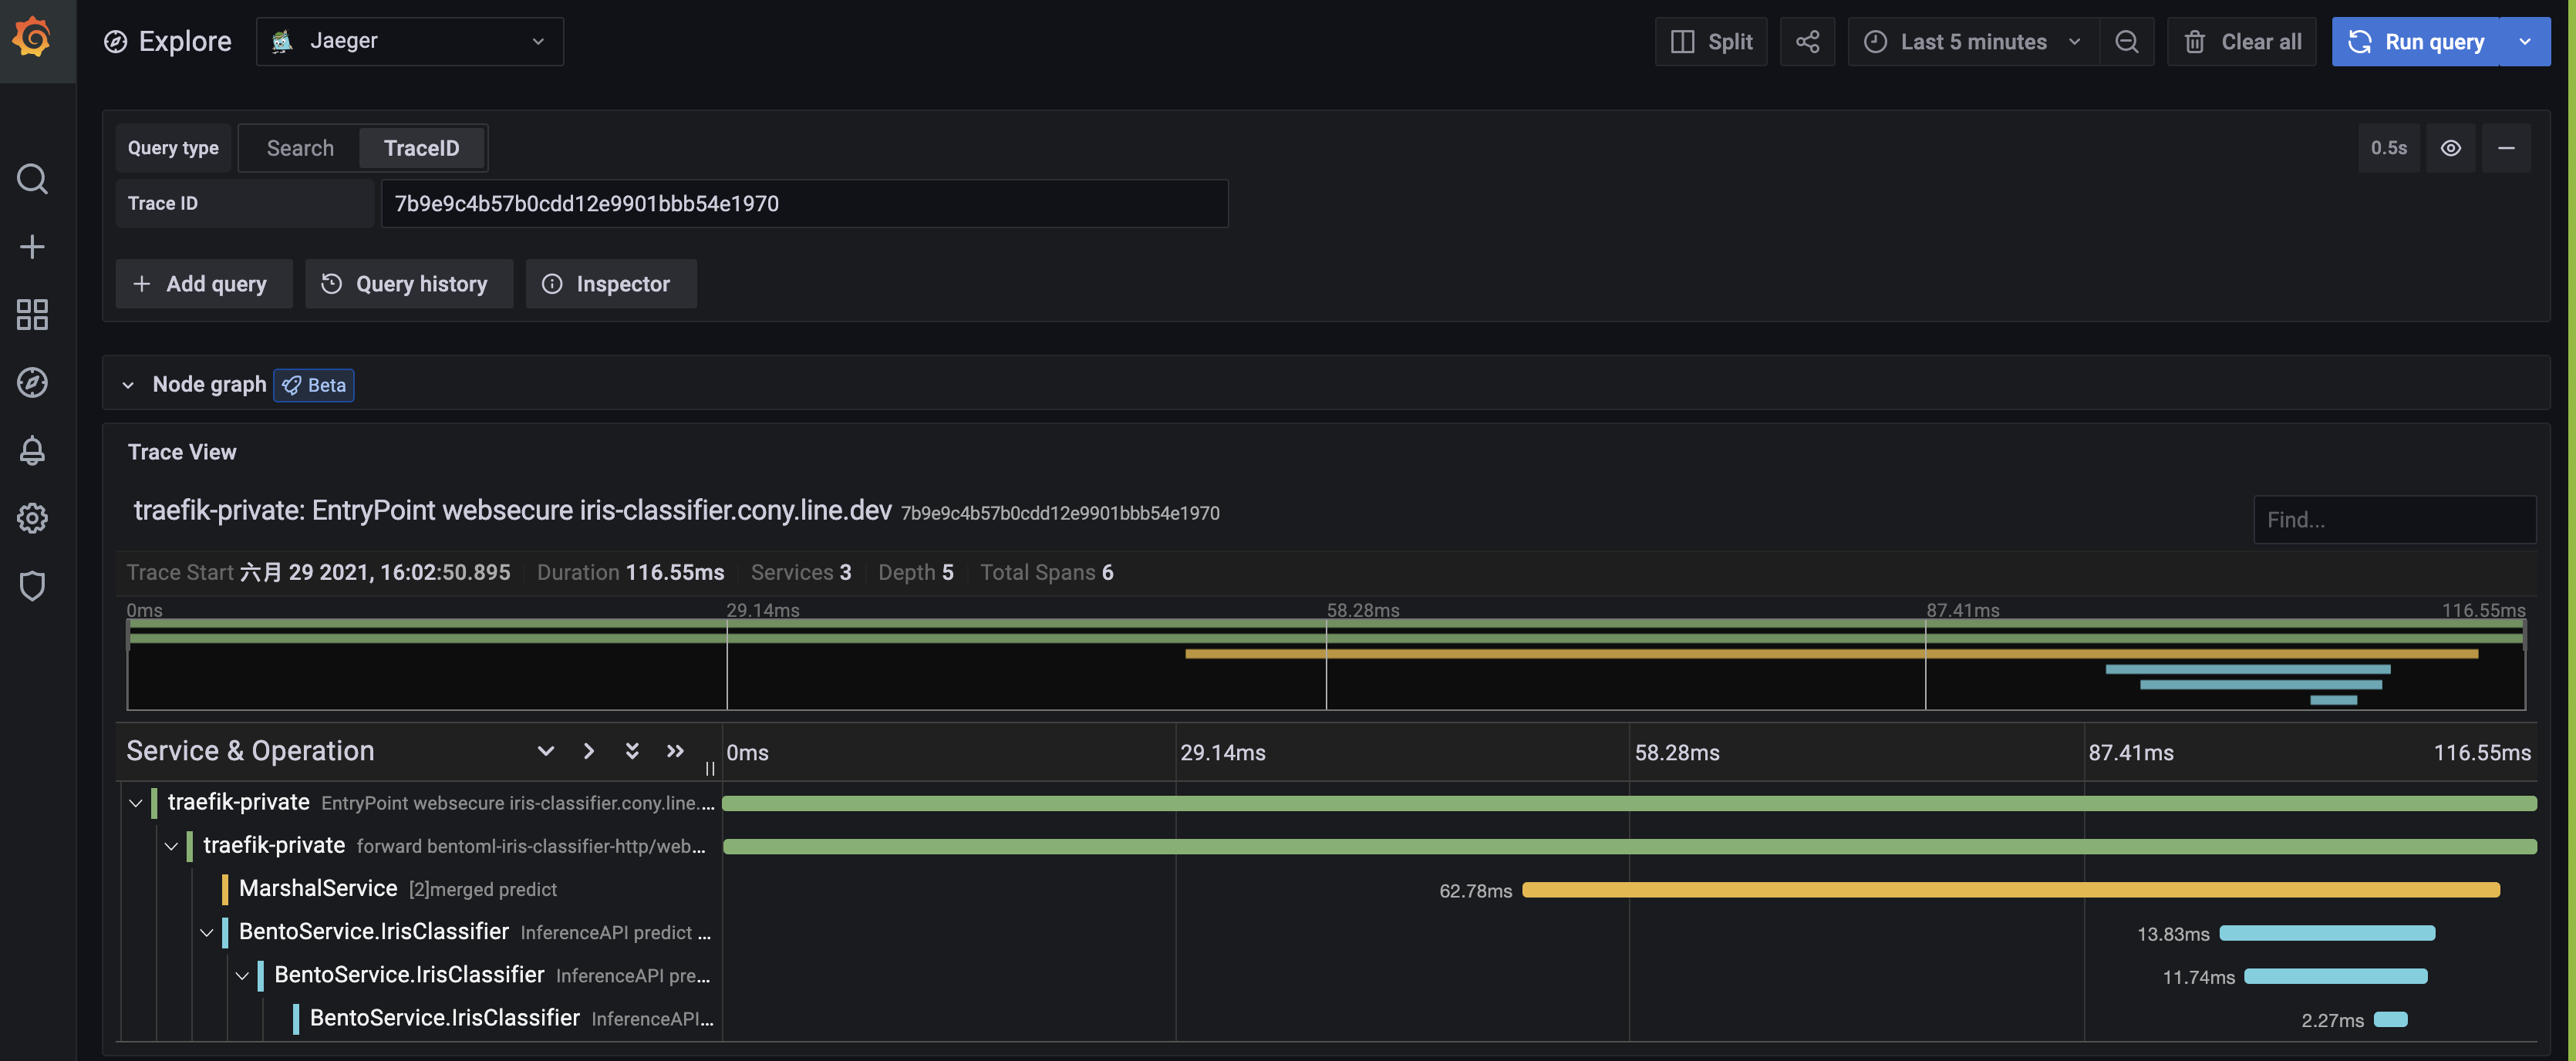
Task: Open the Configuration gear icon
Action: [32, 518]
